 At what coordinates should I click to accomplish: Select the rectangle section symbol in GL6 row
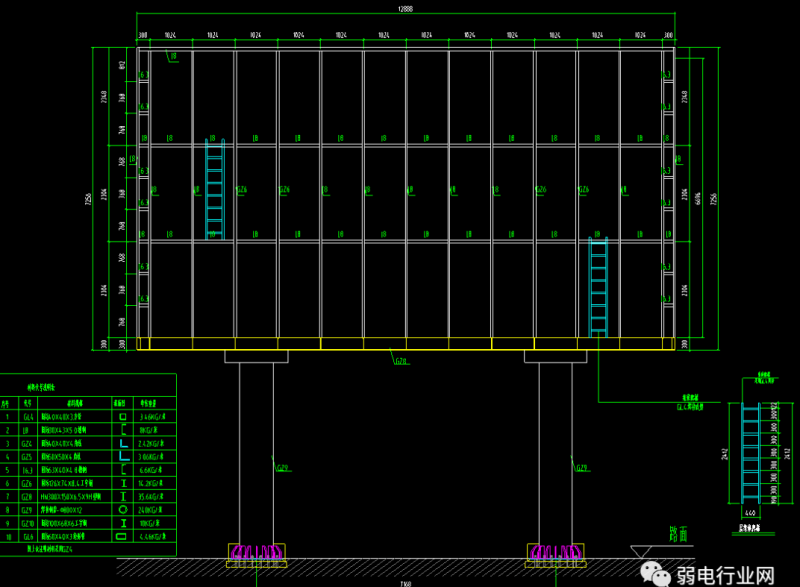(122, 536)
